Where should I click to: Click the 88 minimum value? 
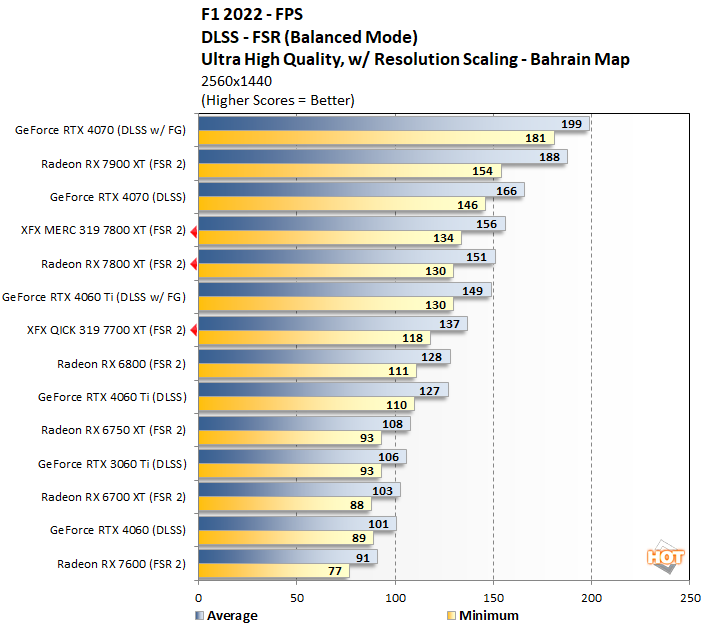tap(357, 504)
